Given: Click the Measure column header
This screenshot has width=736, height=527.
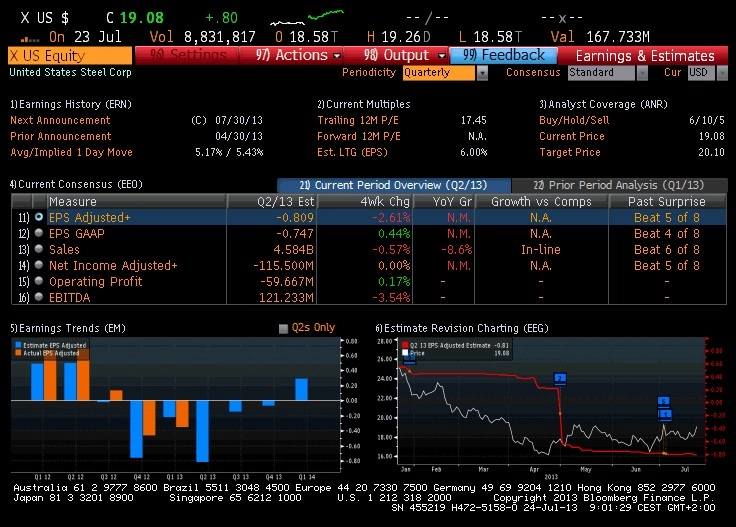Looking at the screenshot, I should [x=137, y=201].
